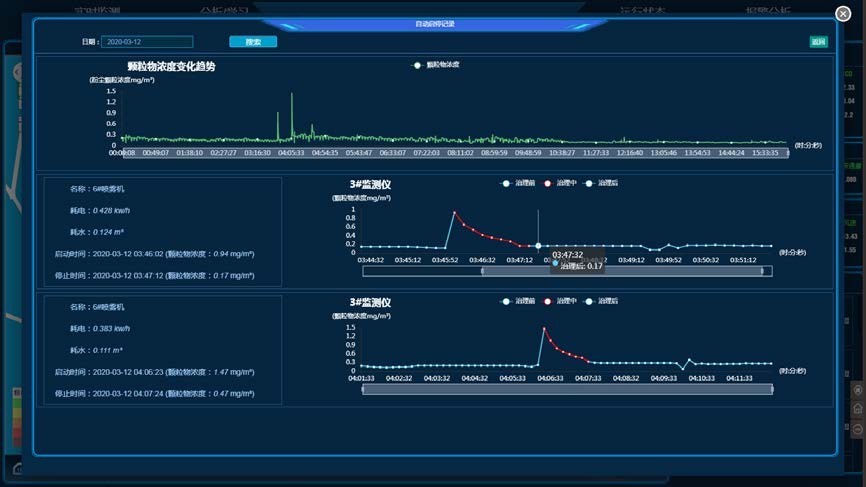Click the top trend chart's time-axis zoom bar
Viewport: 866px width, 487px height.
450,153
